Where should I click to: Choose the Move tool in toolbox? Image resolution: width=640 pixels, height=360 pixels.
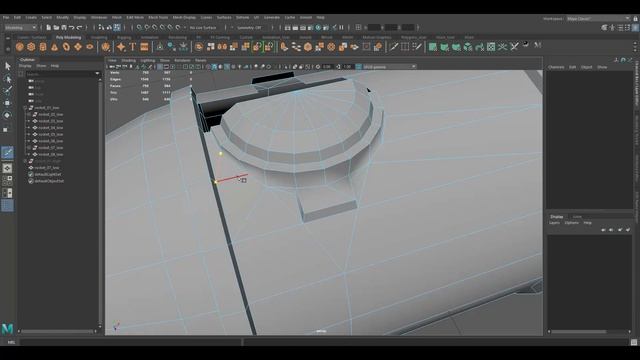tap(7, 103)
